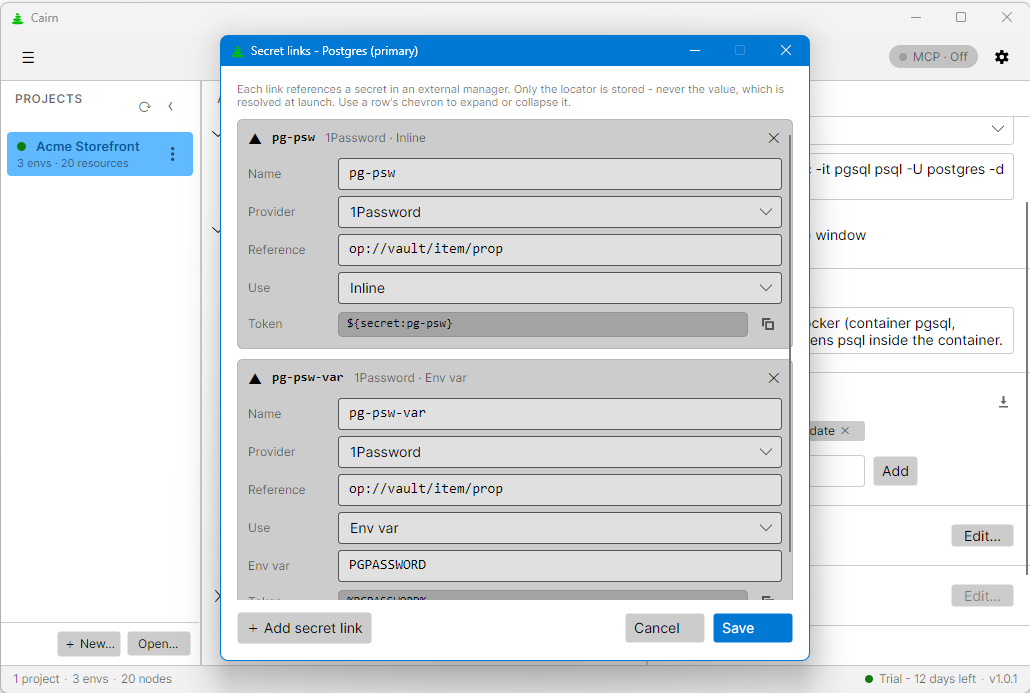
Task: Open settings gear in Cairn toolbar
Action: click(x=1001, y=57)
